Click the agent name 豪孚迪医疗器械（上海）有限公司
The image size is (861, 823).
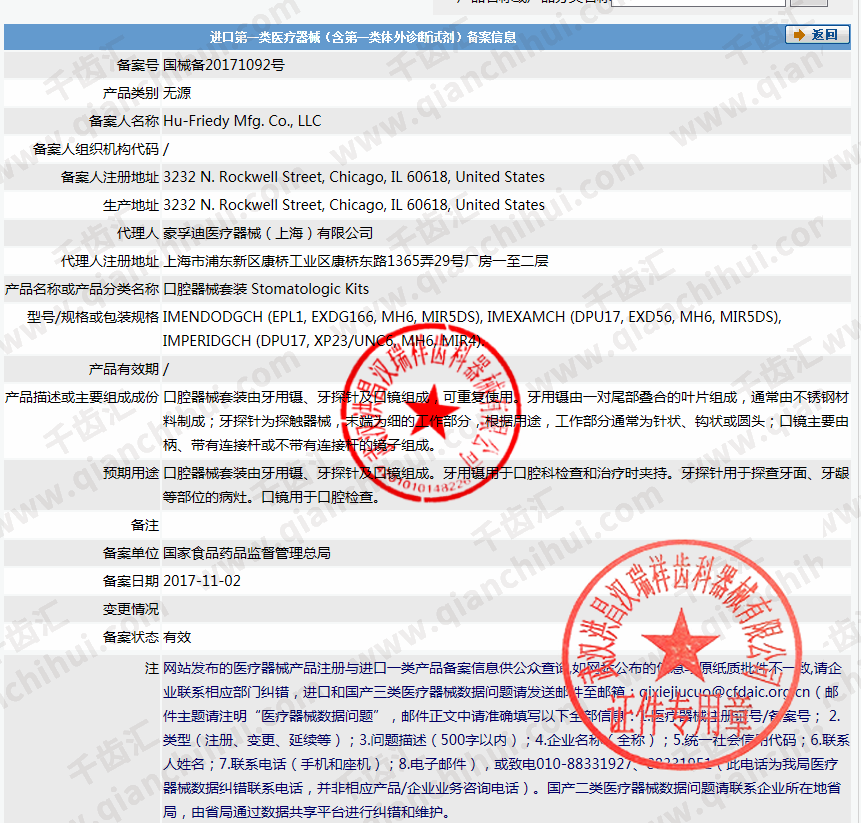(268, 233)
